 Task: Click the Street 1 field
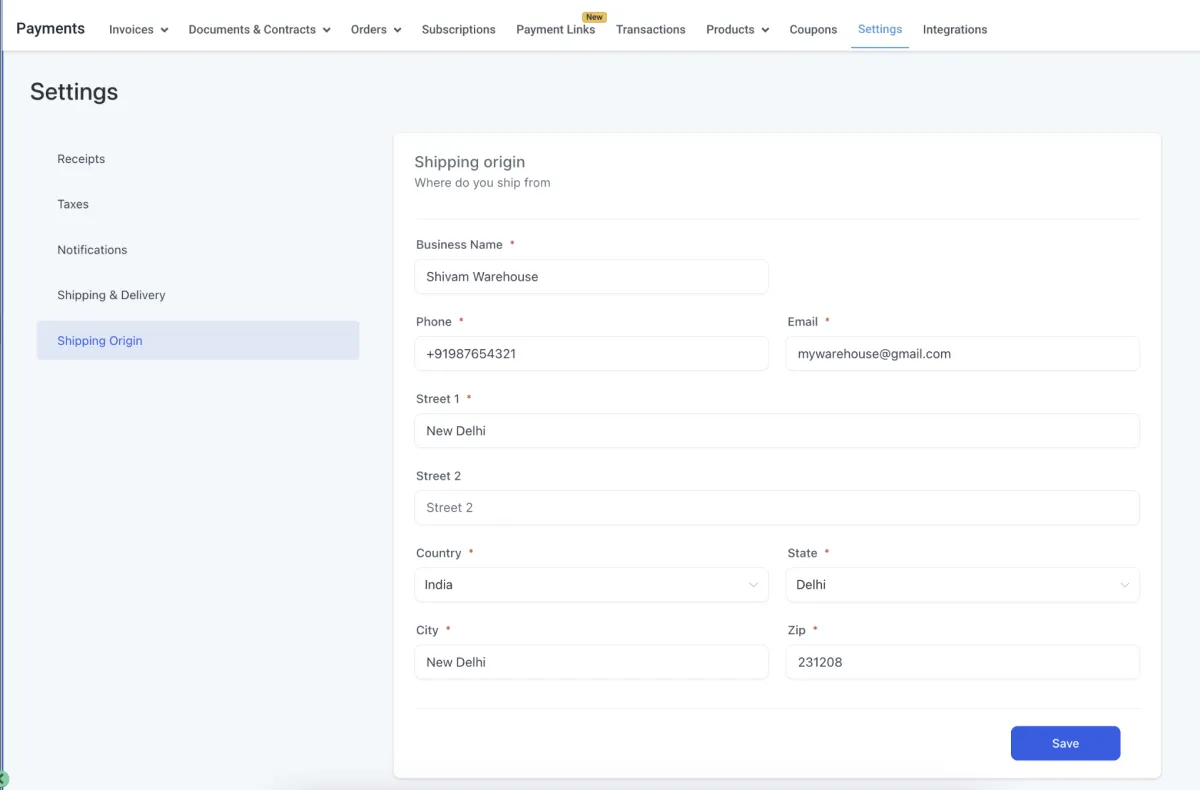(777, 431)
